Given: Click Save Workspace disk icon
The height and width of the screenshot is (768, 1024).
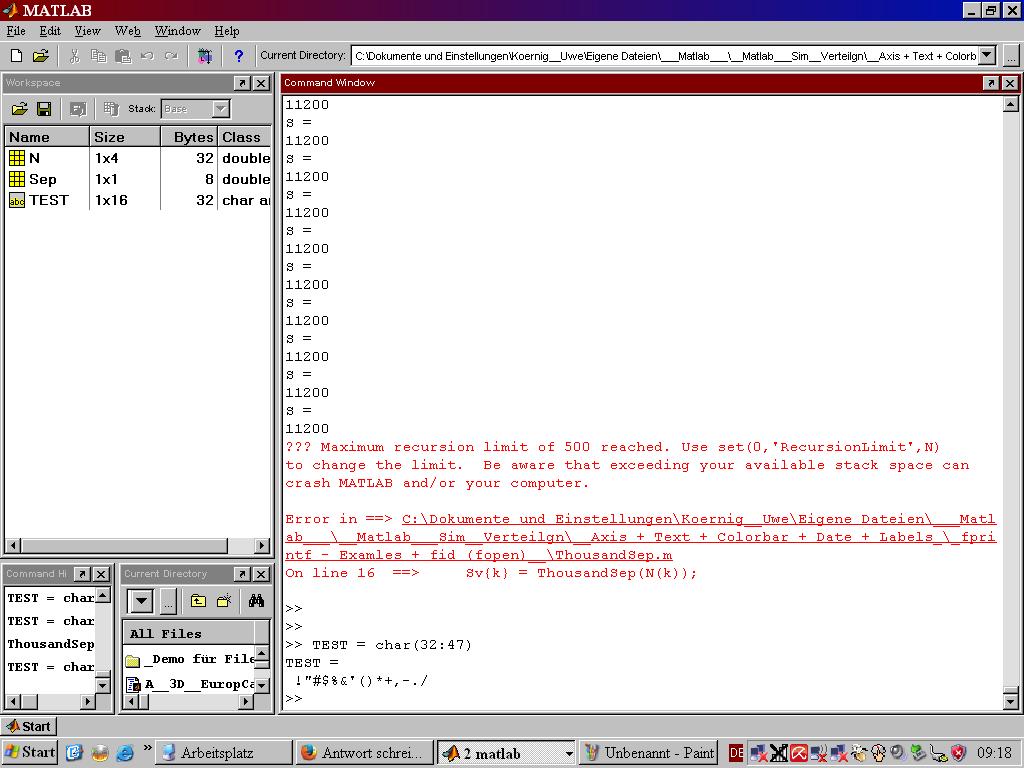Looking at the screenshot, I should point(44,109).
